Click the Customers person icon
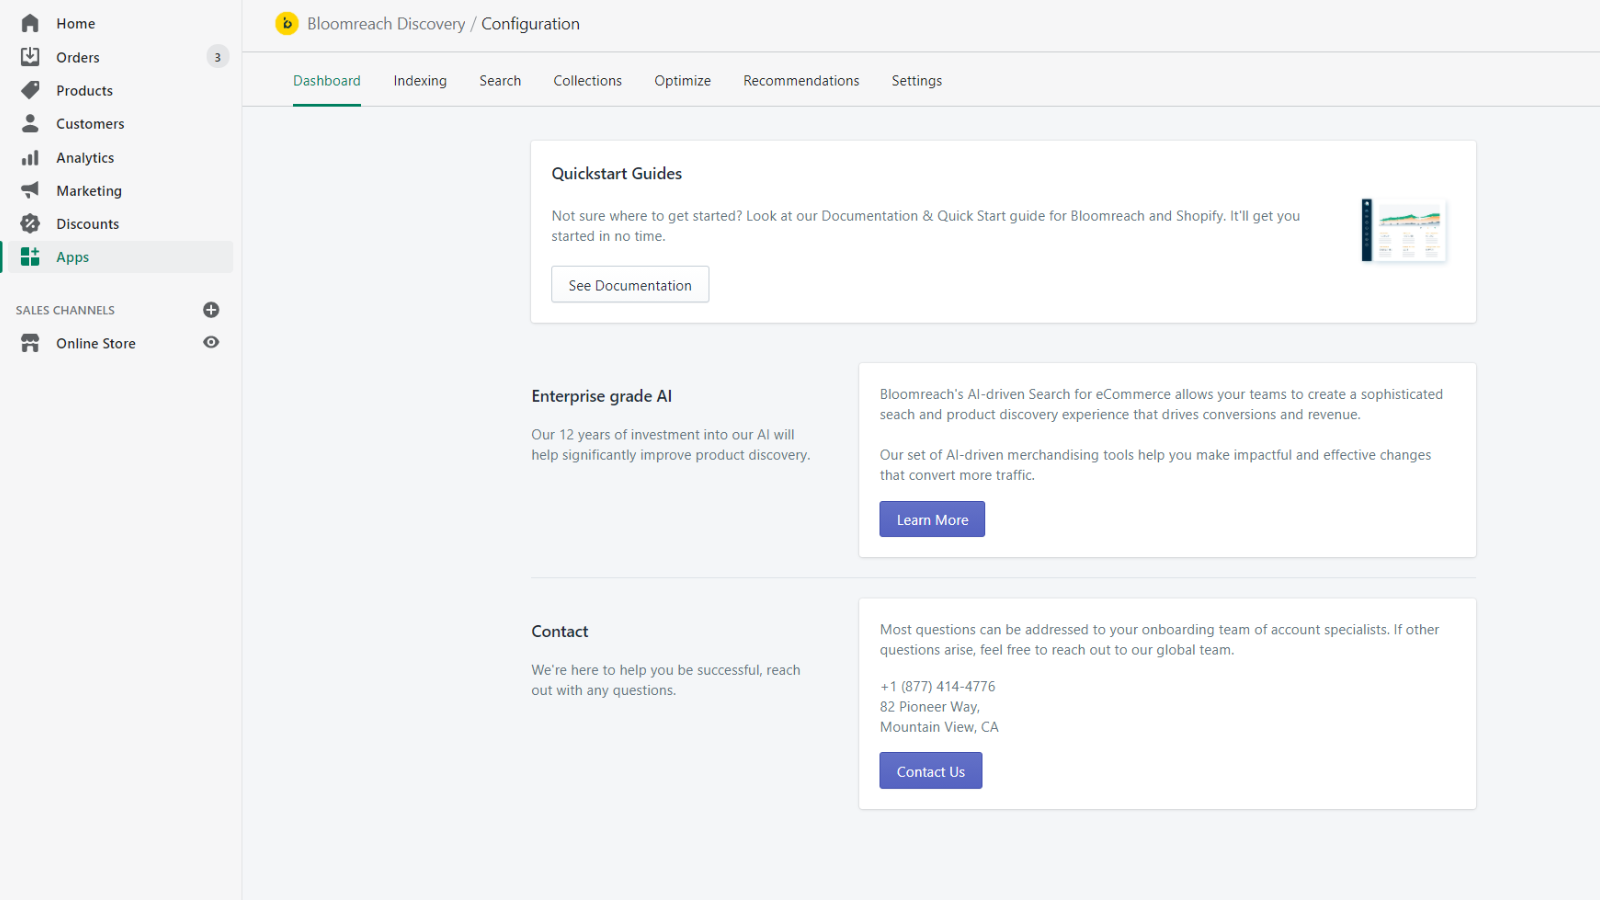Image resolution: width=1600 pixels, height=900 pixels. 30,123
